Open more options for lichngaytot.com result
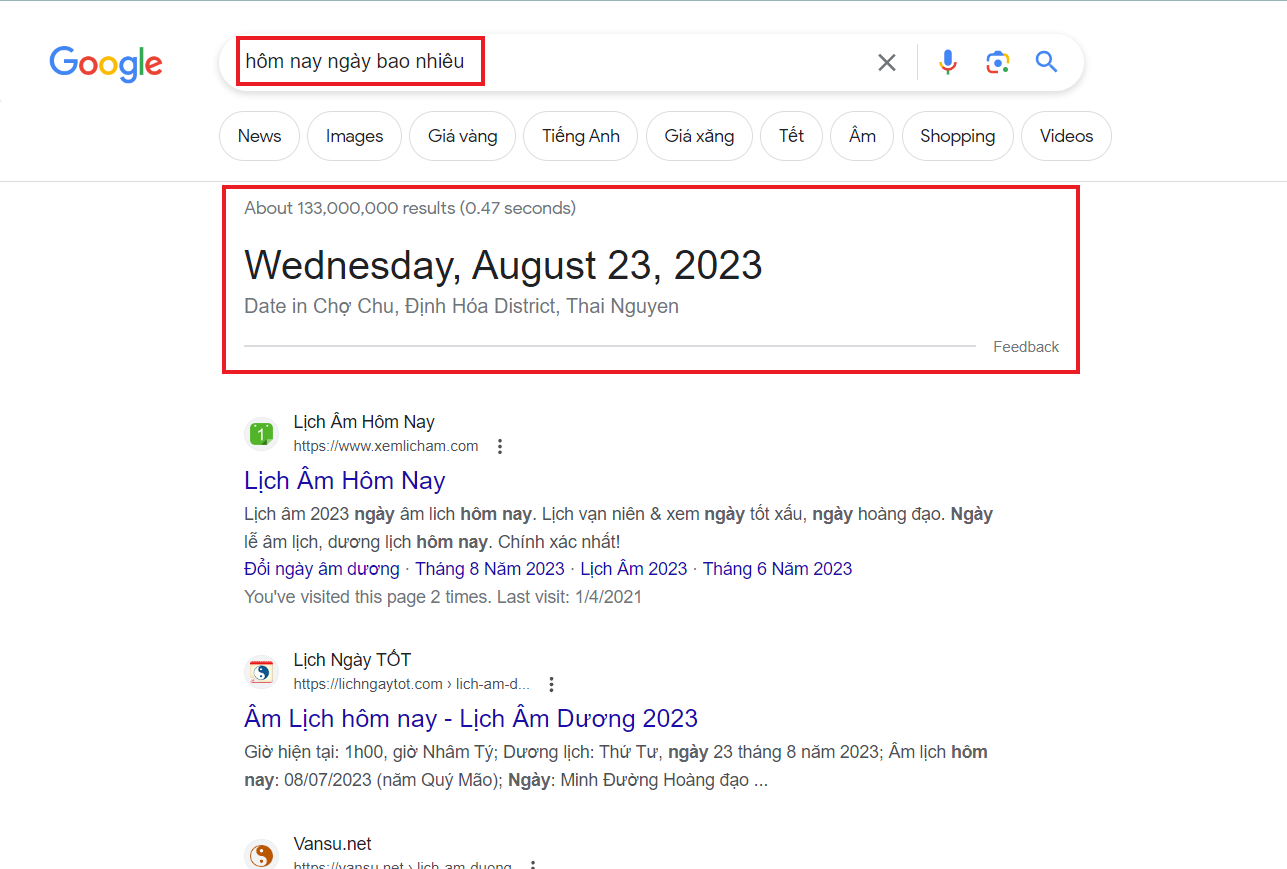1287x869 pixels. pos(551,684)
